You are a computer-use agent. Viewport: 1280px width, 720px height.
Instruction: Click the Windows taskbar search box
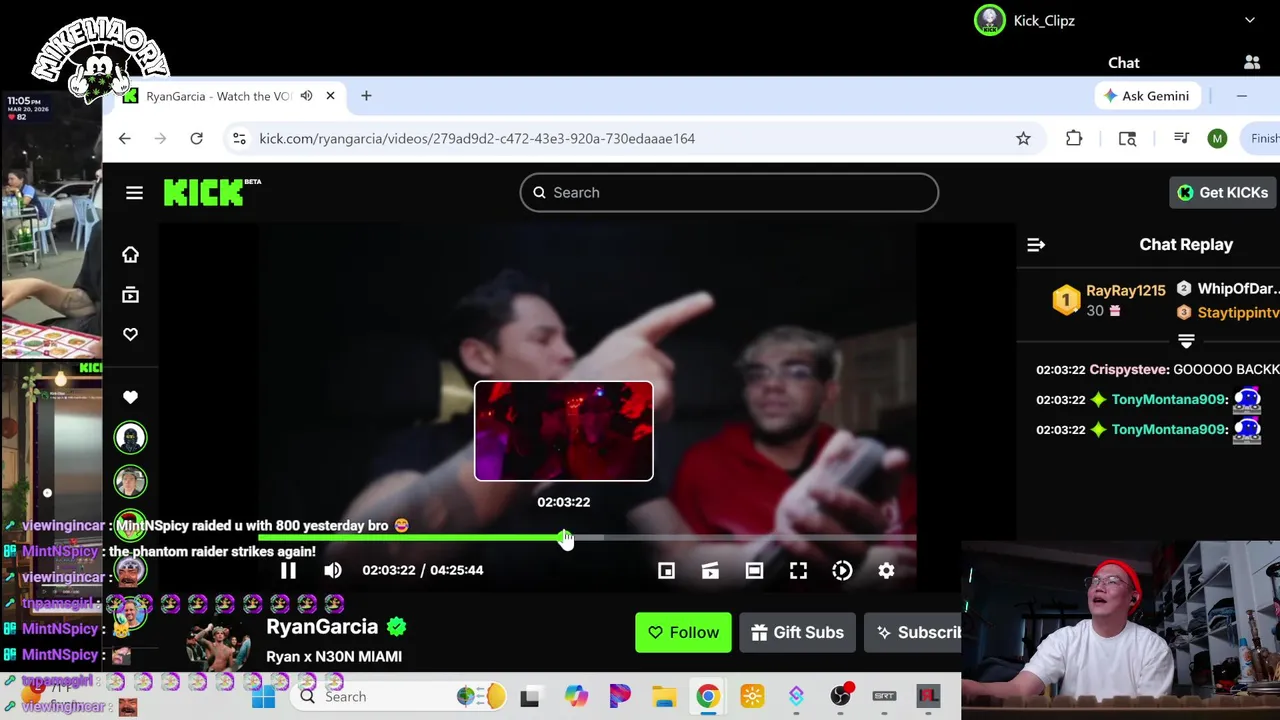[398, 697]
